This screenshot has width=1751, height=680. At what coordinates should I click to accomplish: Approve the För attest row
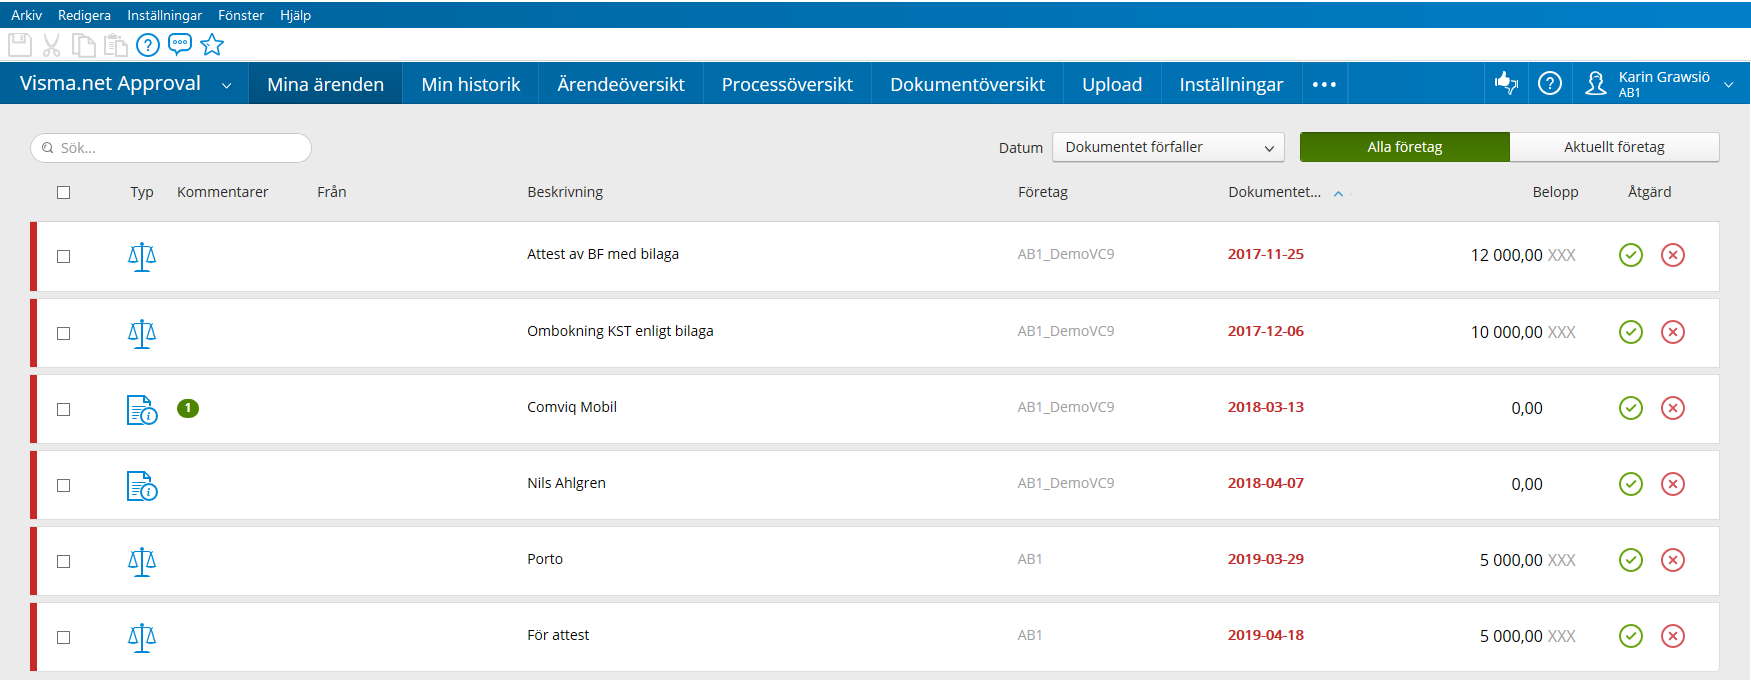(x=1631, y=636)
